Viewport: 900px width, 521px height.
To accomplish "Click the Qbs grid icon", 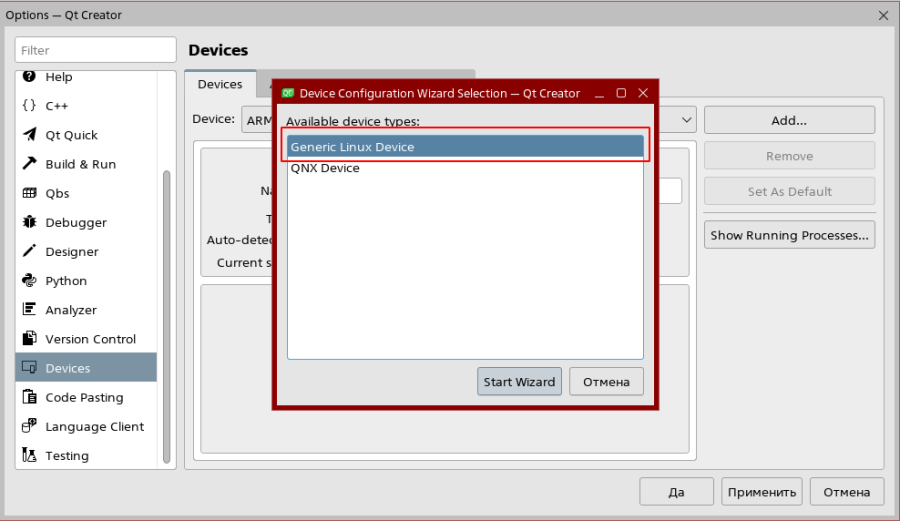I will point(29,193).
